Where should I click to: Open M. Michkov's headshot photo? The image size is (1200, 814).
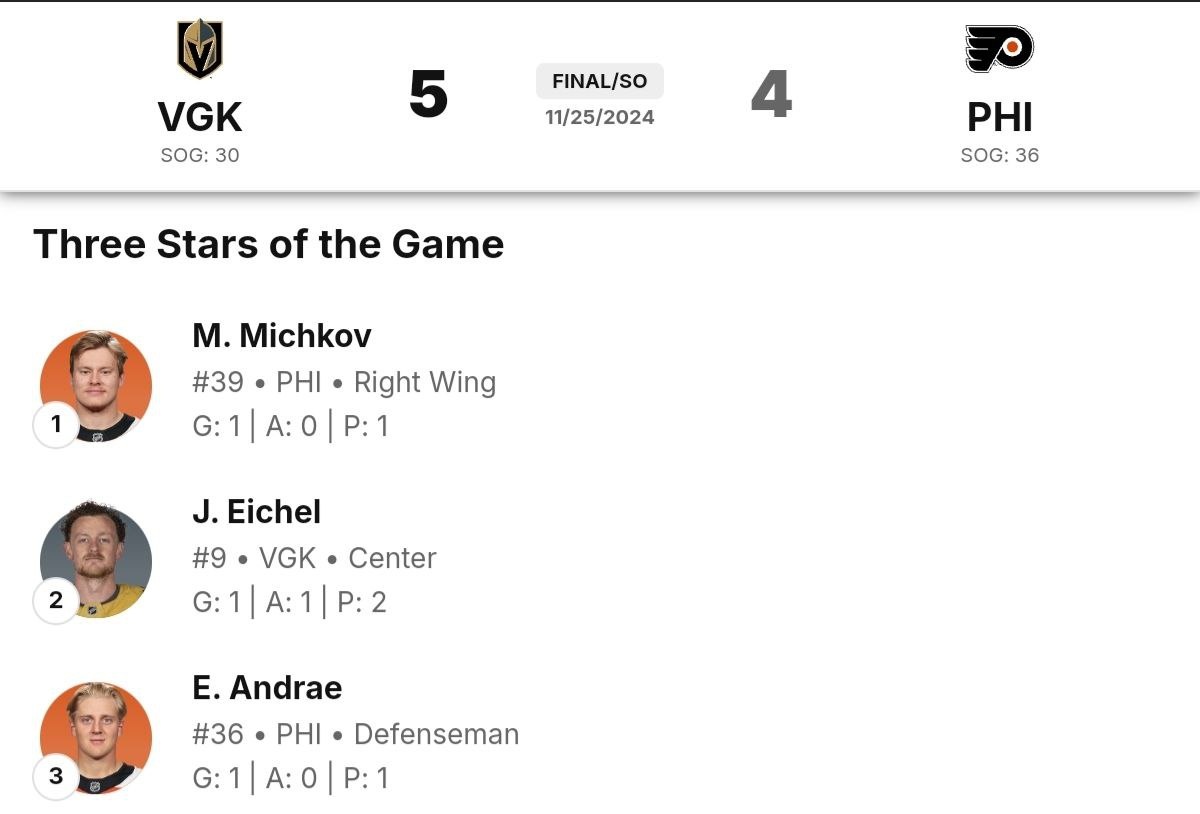[97, 383]
